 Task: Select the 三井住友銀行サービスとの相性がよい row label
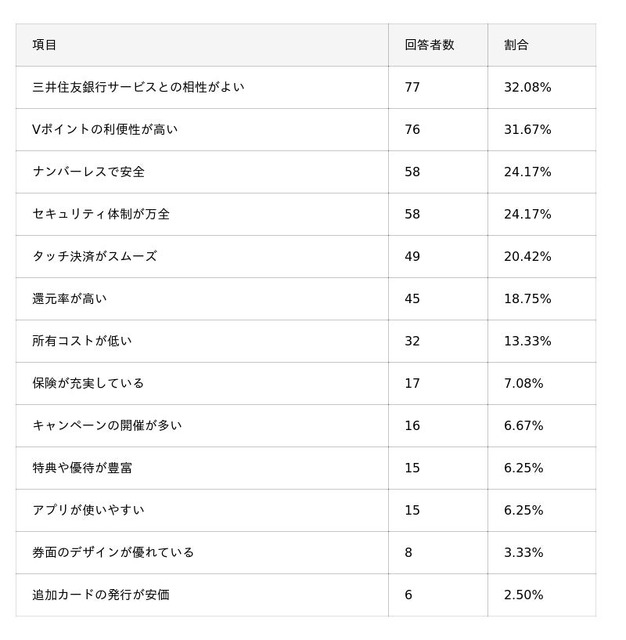point(138,87)
